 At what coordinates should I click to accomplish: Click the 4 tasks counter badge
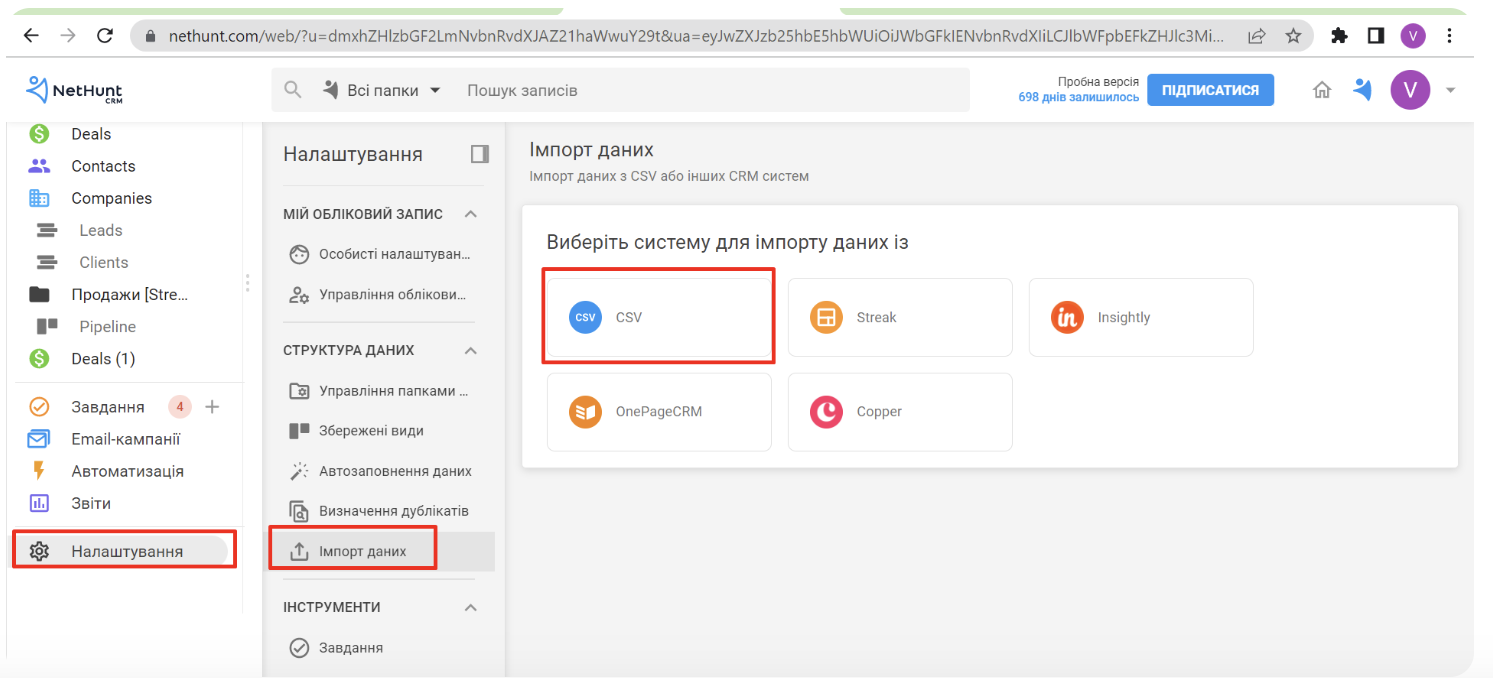(x=180, y=407)
